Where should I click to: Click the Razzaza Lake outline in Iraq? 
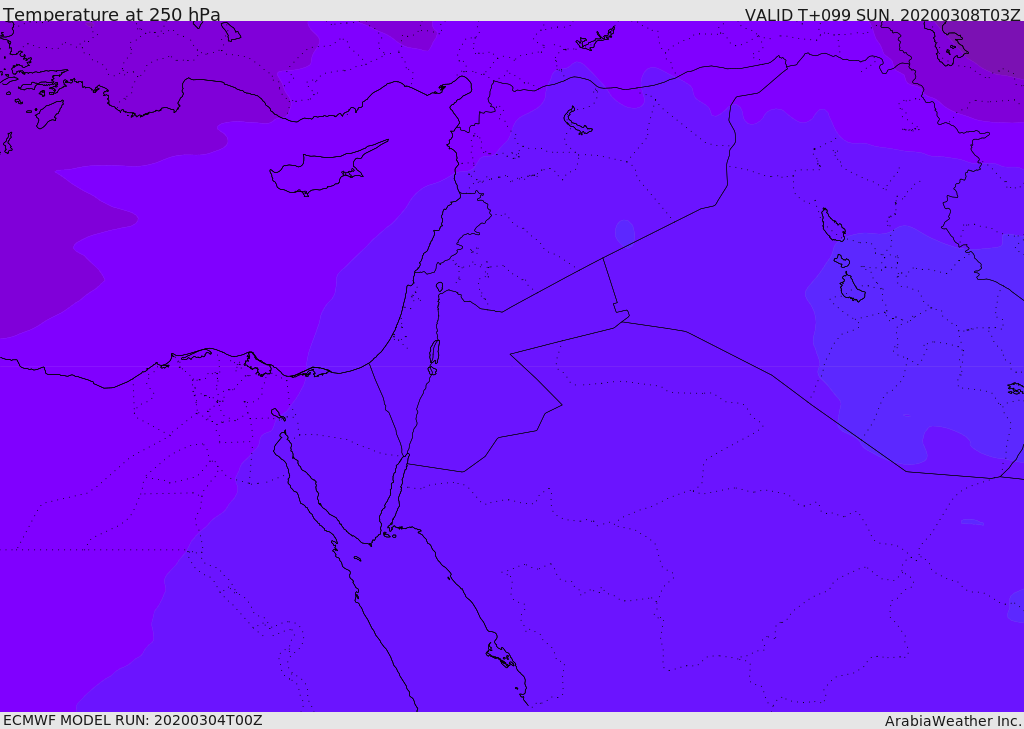point(851,288)
